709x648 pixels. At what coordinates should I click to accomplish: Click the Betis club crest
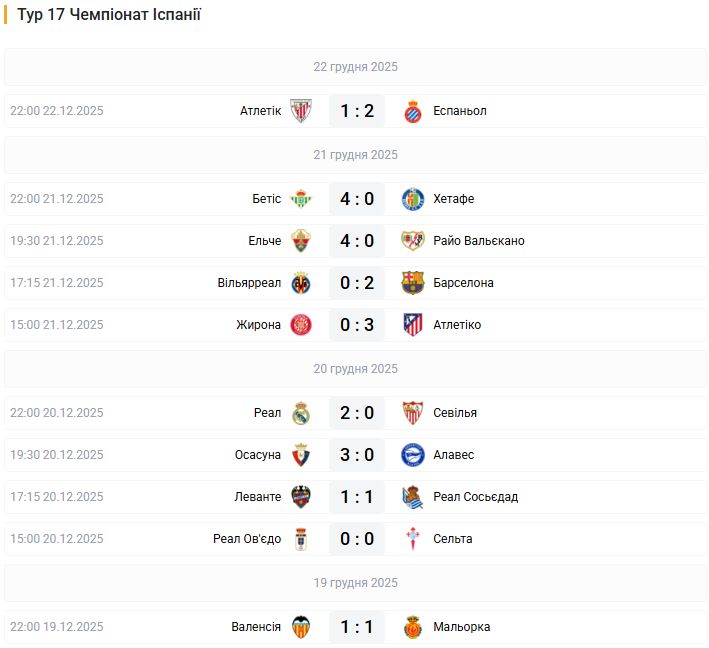click(x=301, y=199)
